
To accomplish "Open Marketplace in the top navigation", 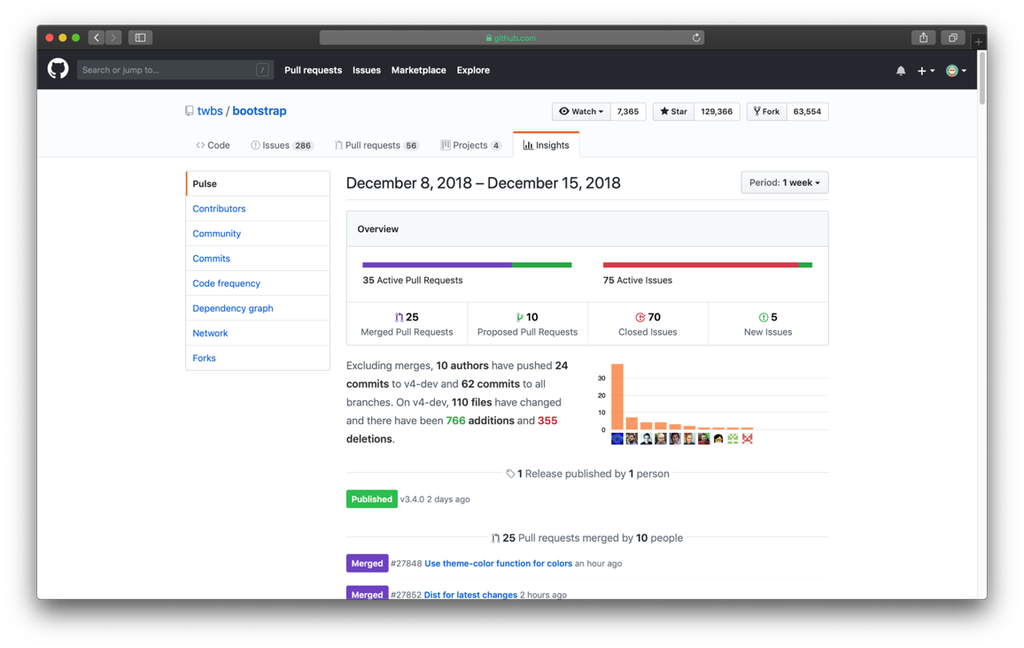I will [419, 70].
